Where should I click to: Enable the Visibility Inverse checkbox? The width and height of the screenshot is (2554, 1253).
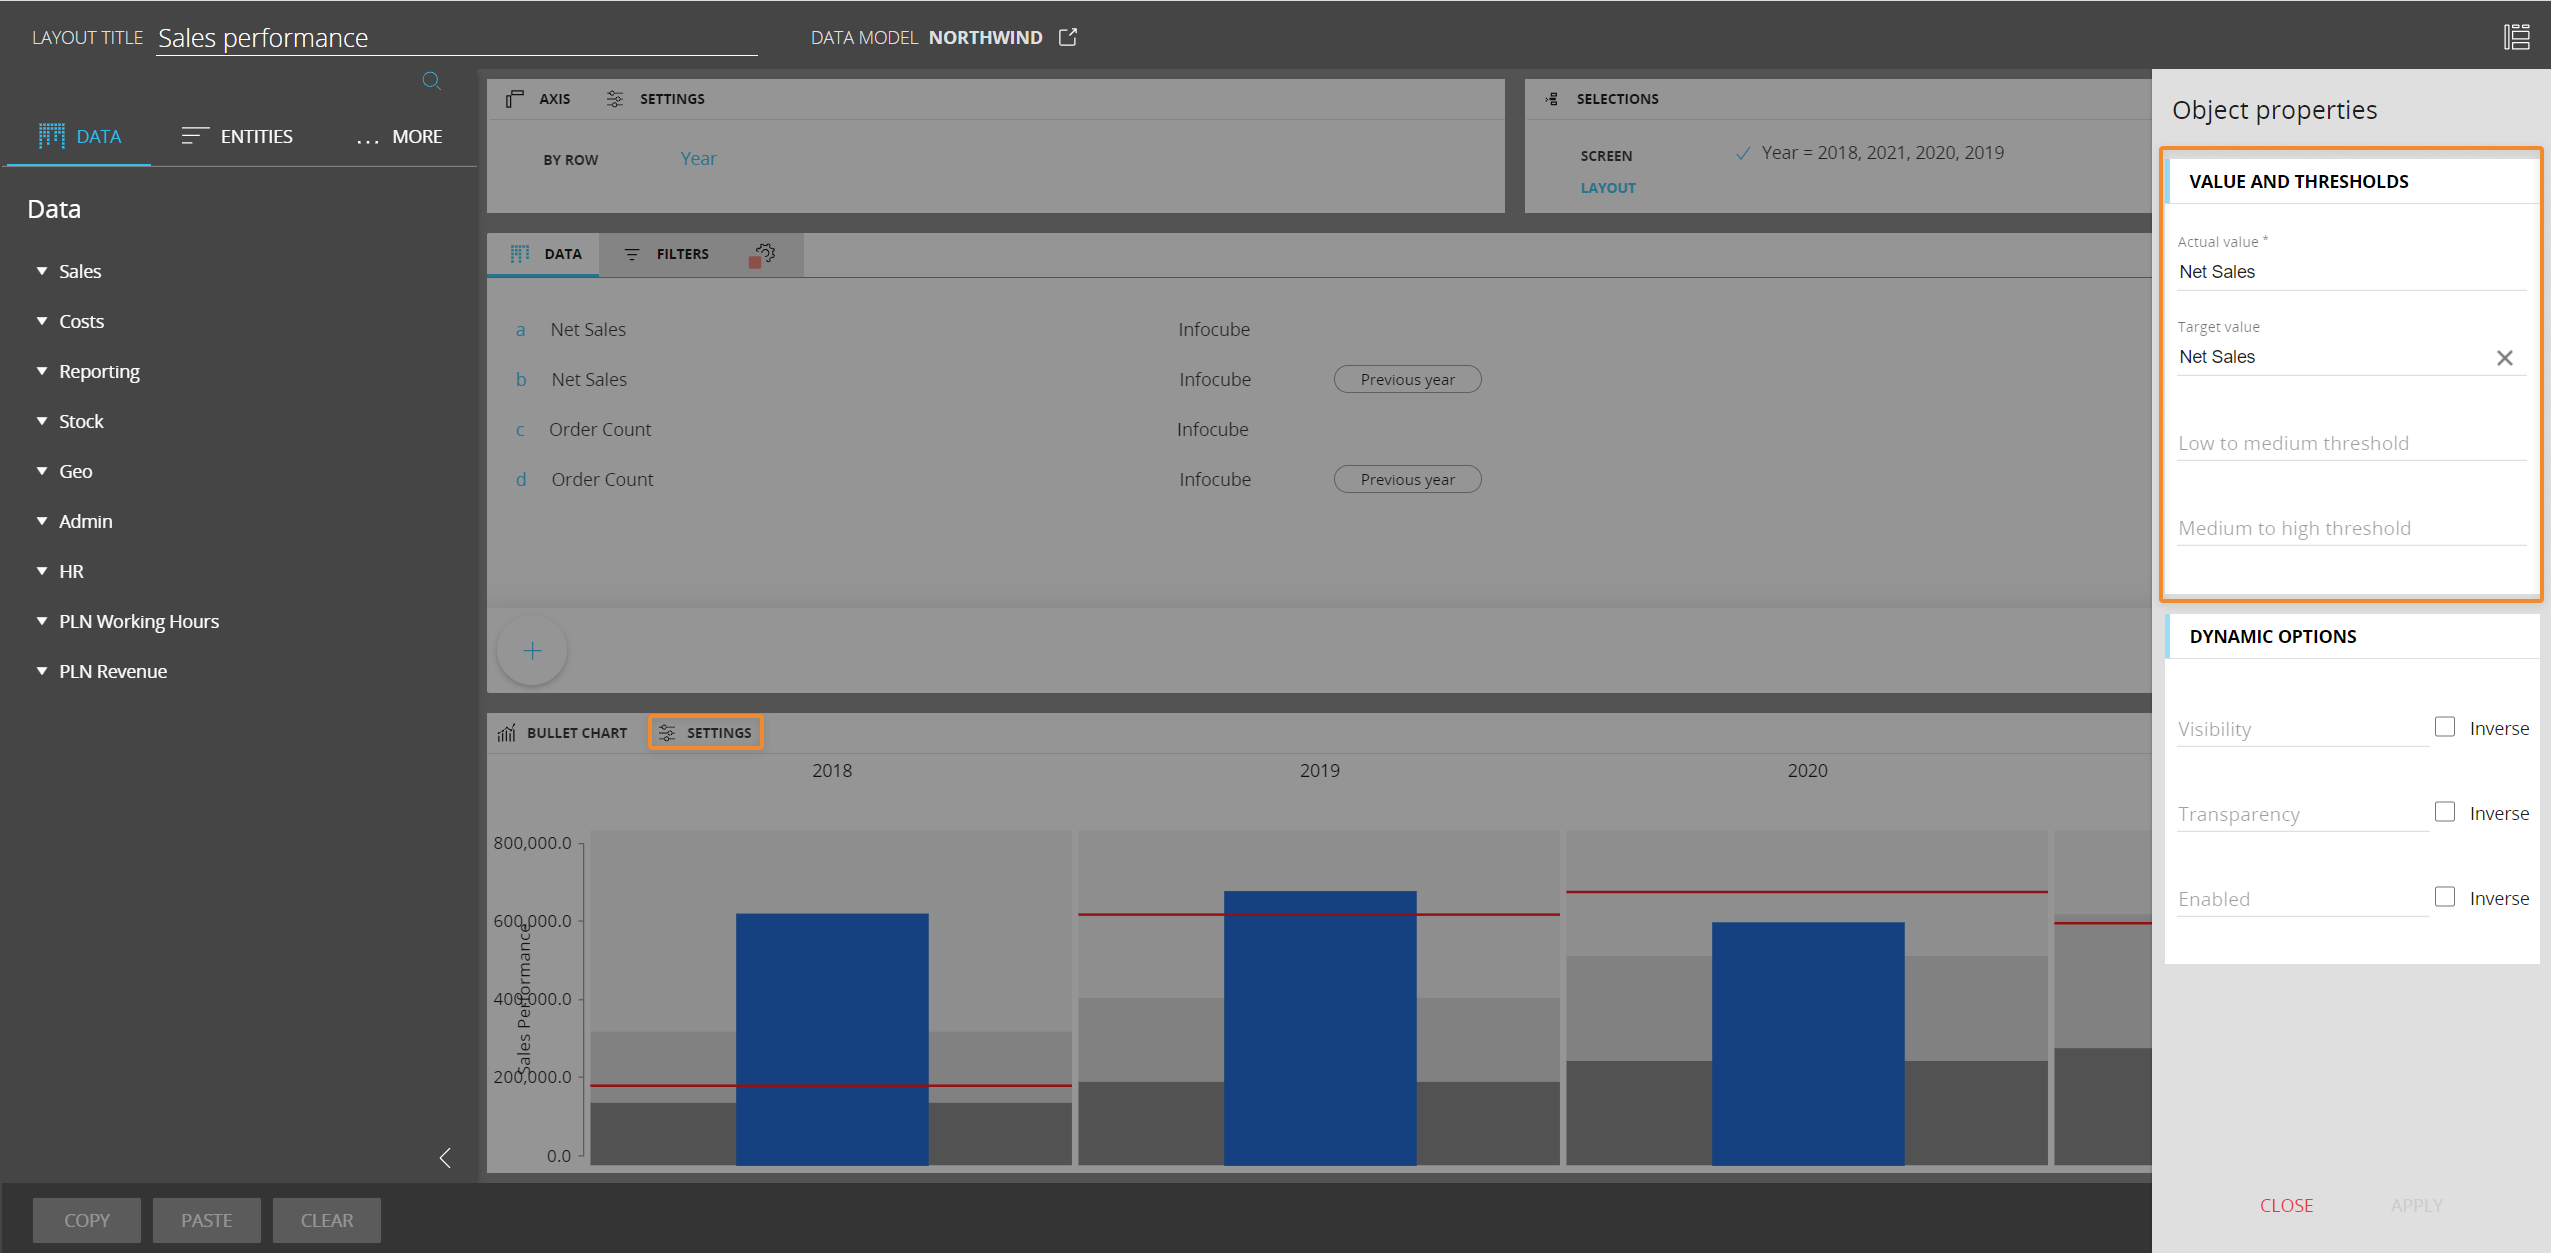coord(2445,727)
